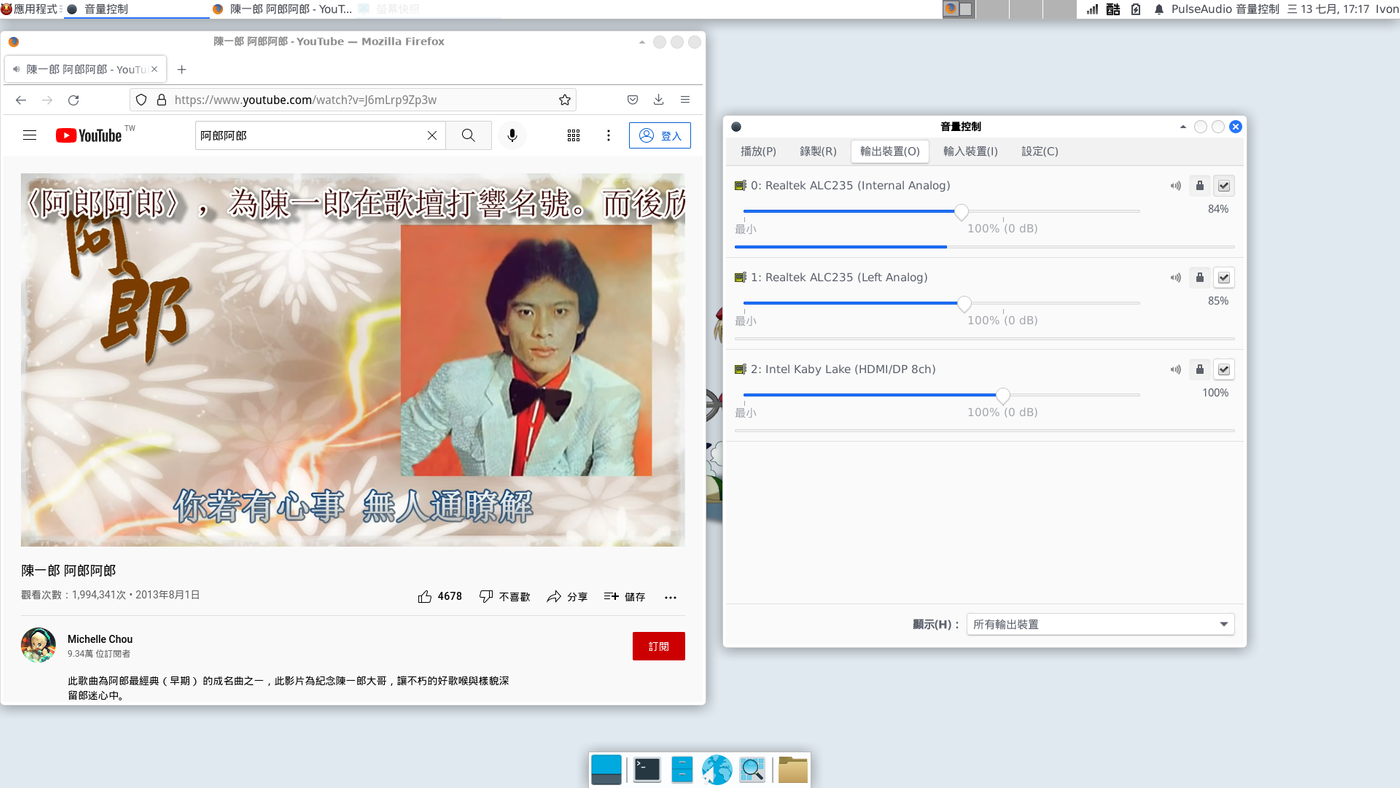Viewport: 1400px width, 788px height.
Task: Open the 設定(C) tab
Action: [1040, 152]
